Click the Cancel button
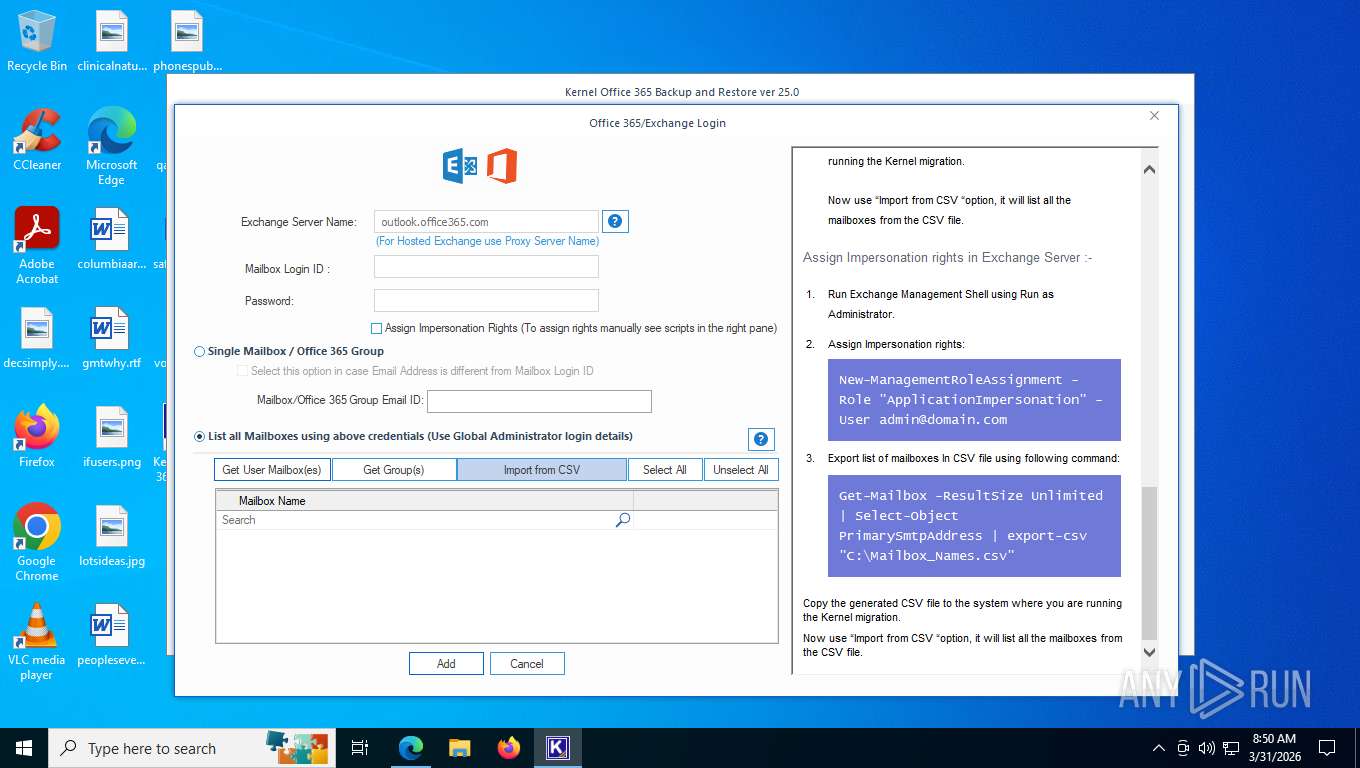This screenshot has width=1360, height=768. coord(527,664)
